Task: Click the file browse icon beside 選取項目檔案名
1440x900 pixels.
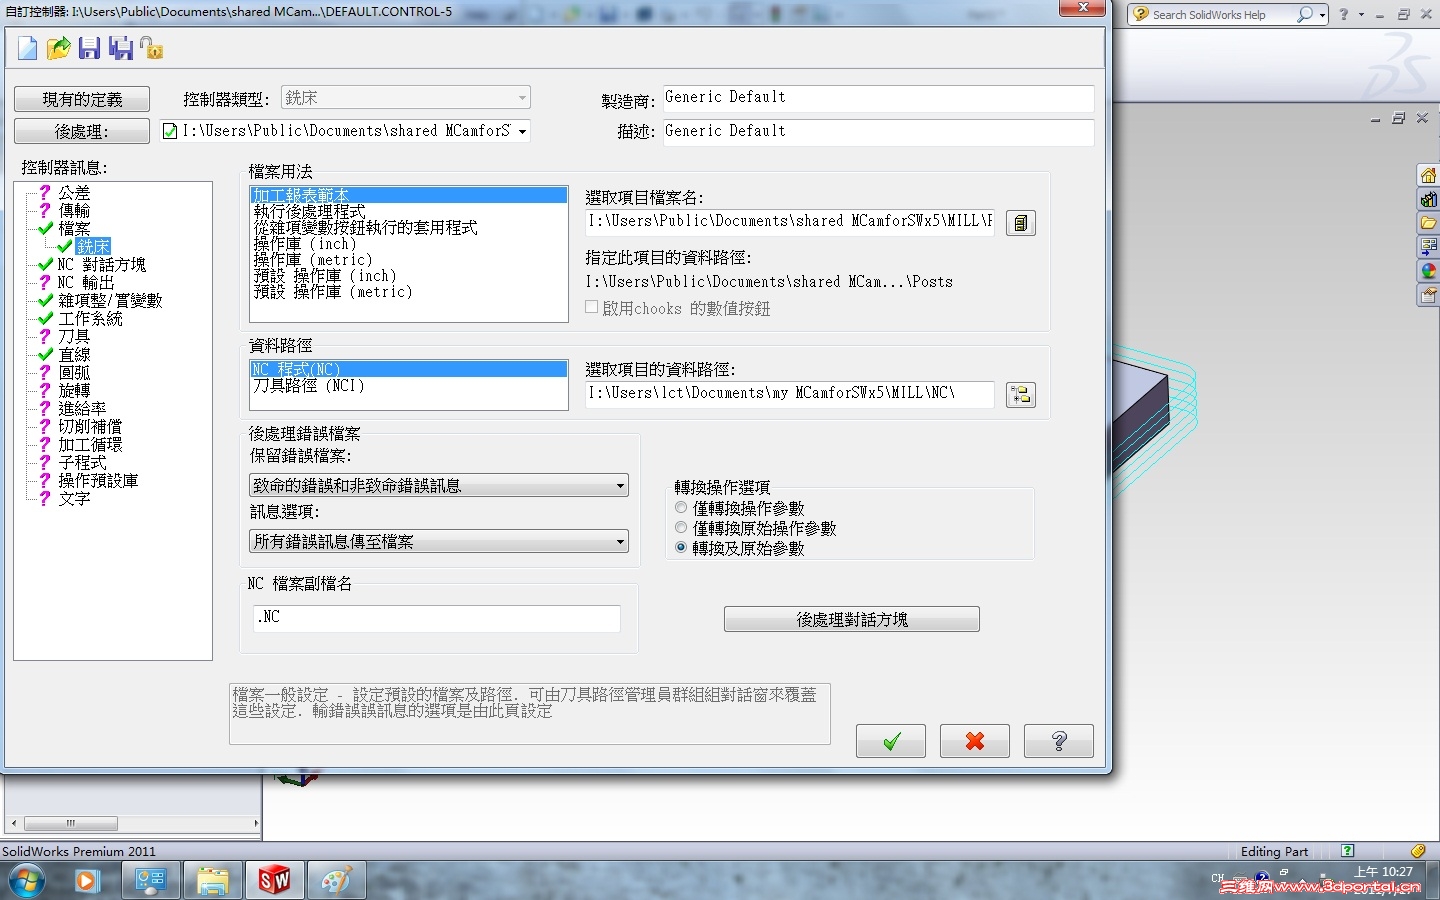Action: pos(1020,223)
